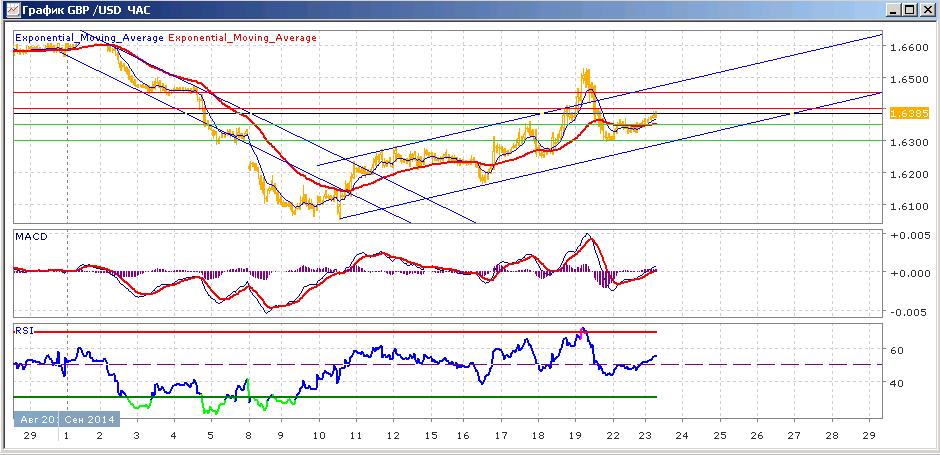Select date 23 on time axis

[x=645, y=435]
